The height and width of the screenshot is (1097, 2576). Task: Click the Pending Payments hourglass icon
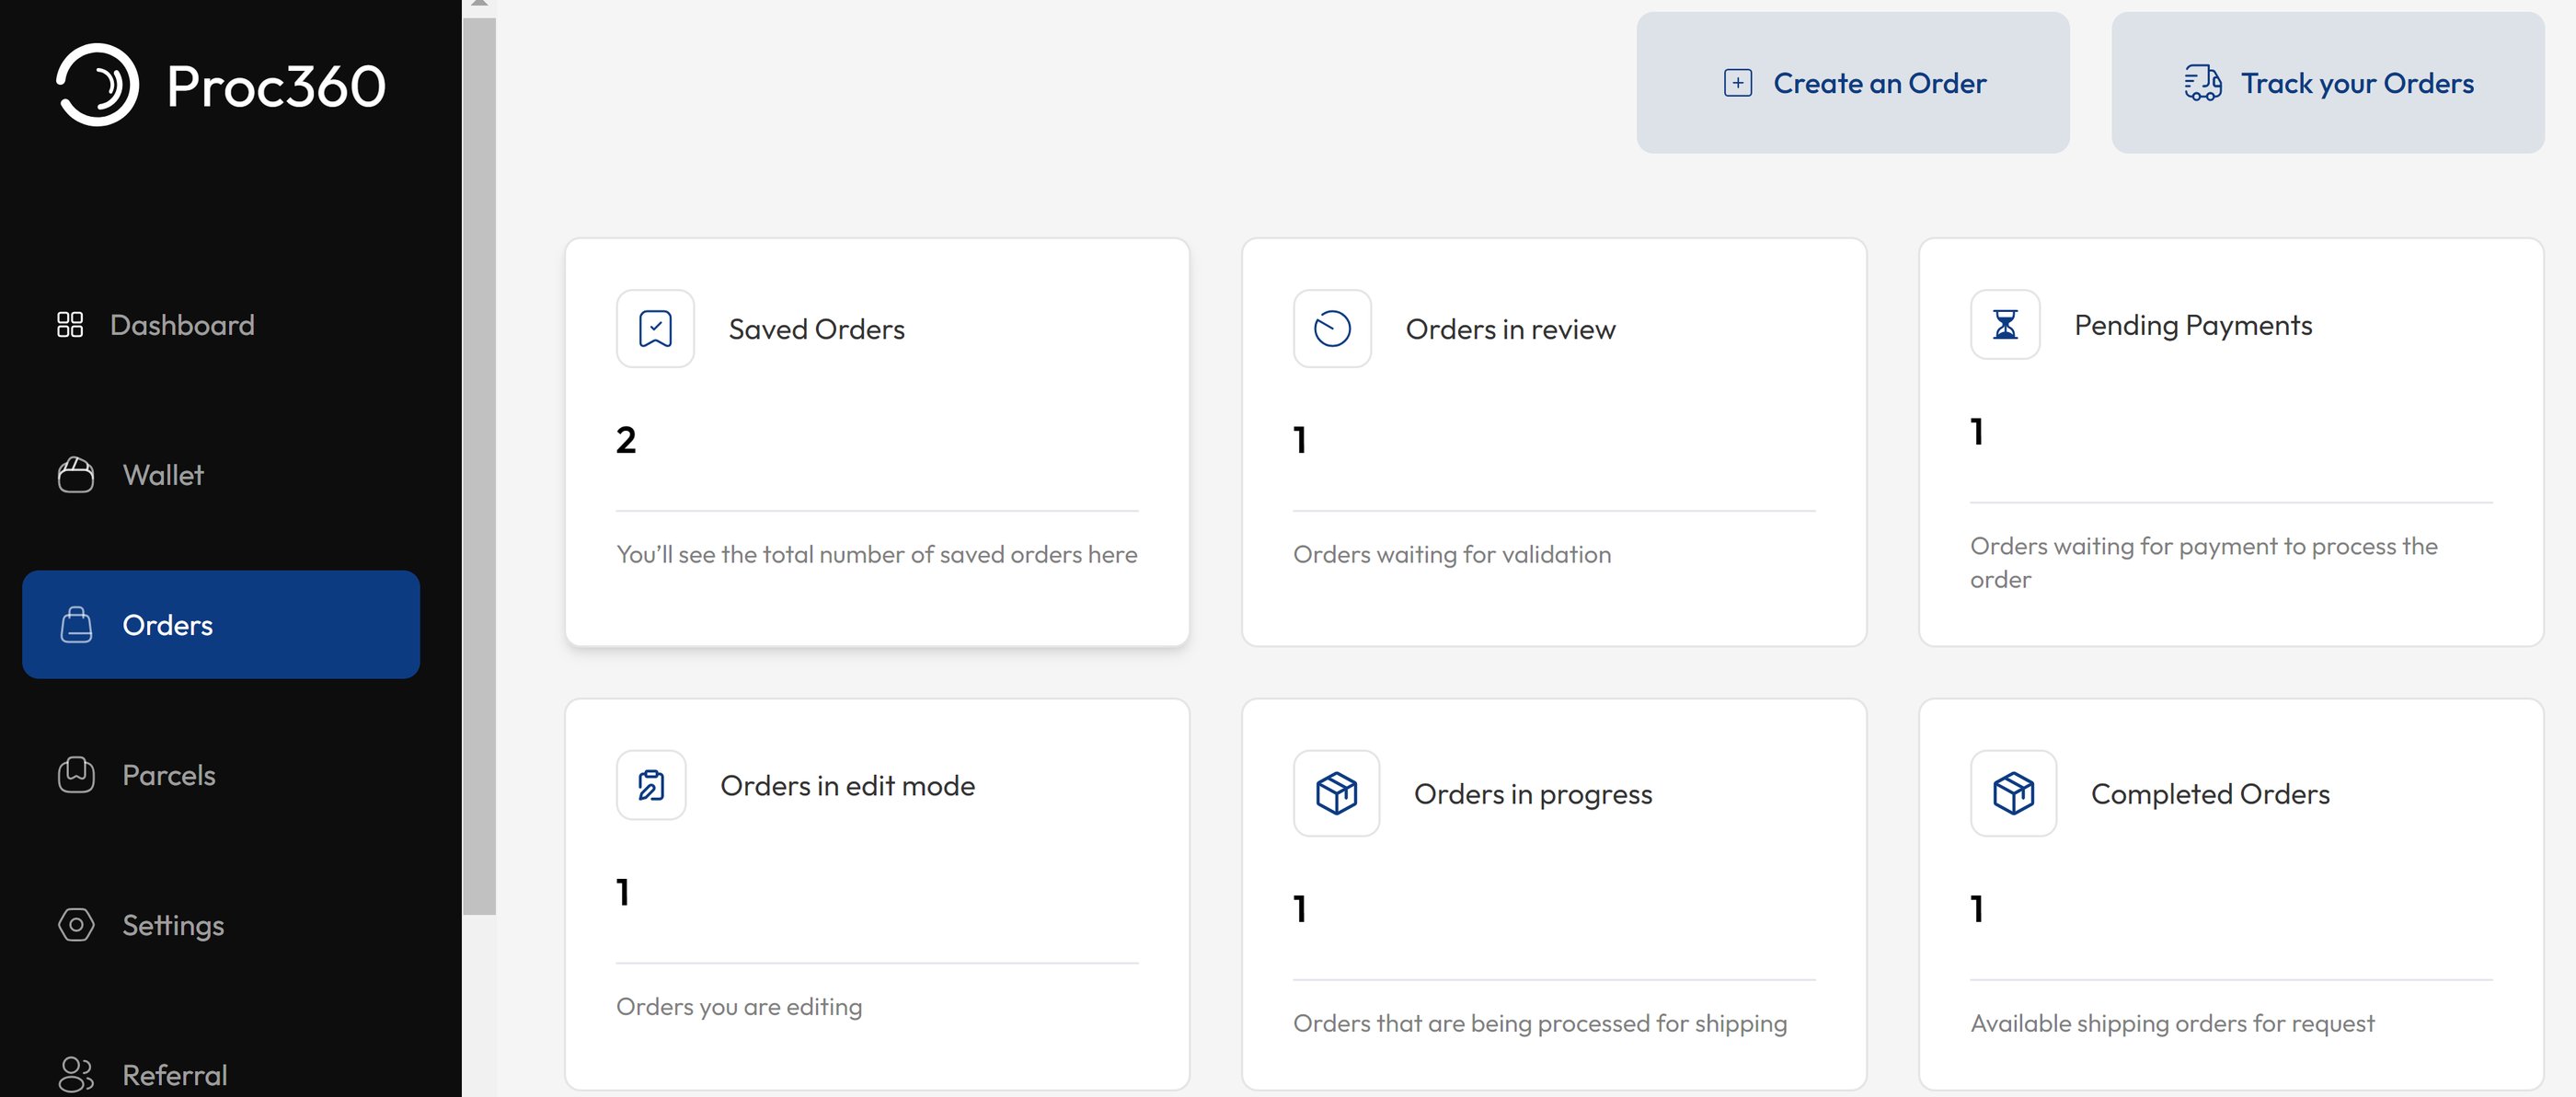(2005, 325)
